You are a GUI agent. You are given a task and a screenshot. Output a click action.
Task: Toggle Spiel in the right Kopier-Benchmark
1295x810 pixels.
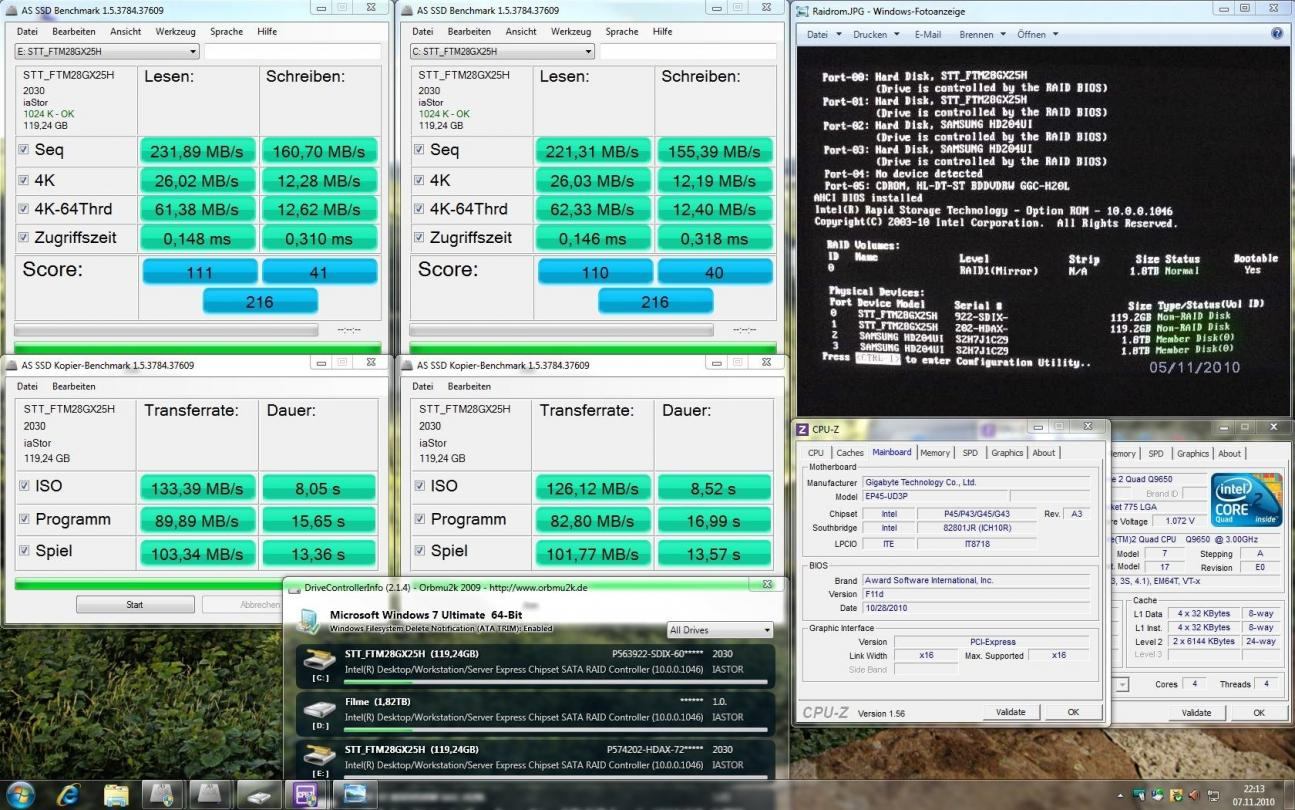tap(419, 551)
